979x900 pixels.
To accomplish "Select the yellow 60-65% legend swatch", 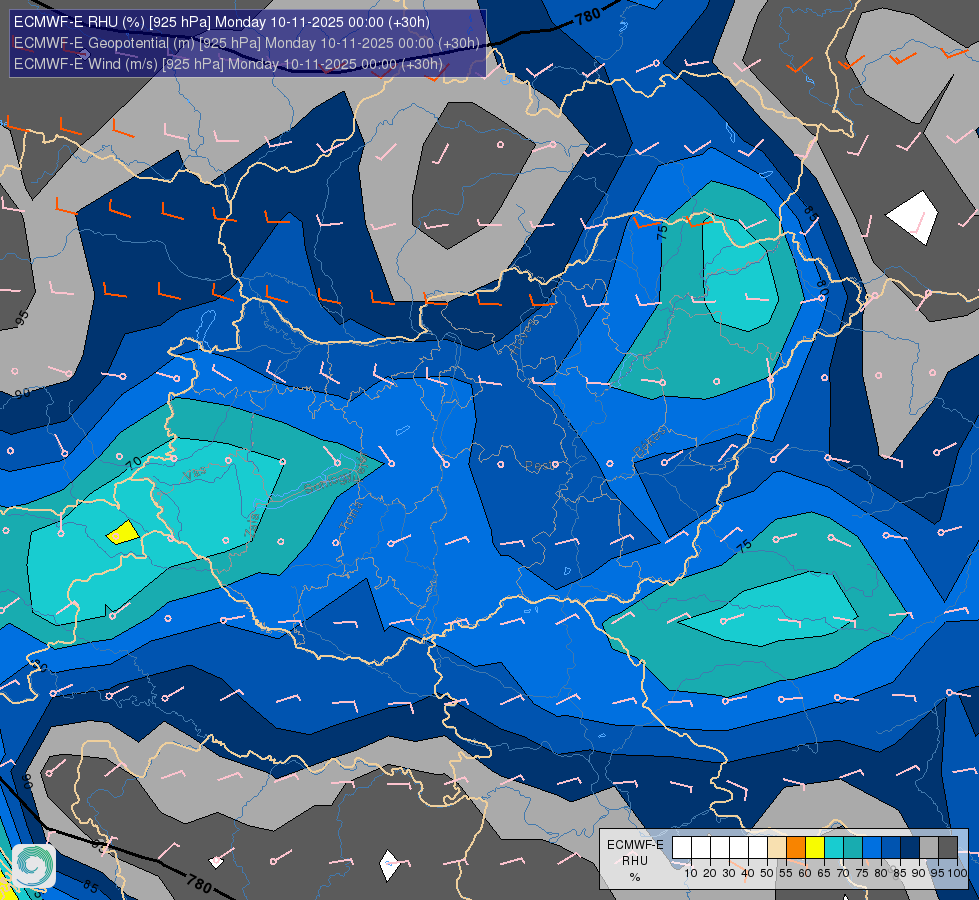I will tap(815, 848).
